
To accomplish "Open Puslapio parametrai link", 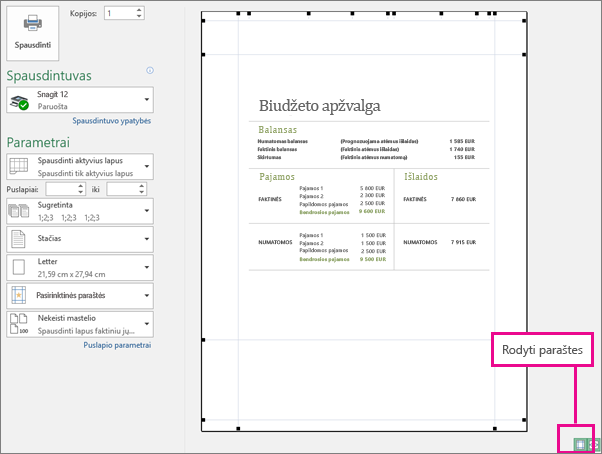I will click(117, 345).
